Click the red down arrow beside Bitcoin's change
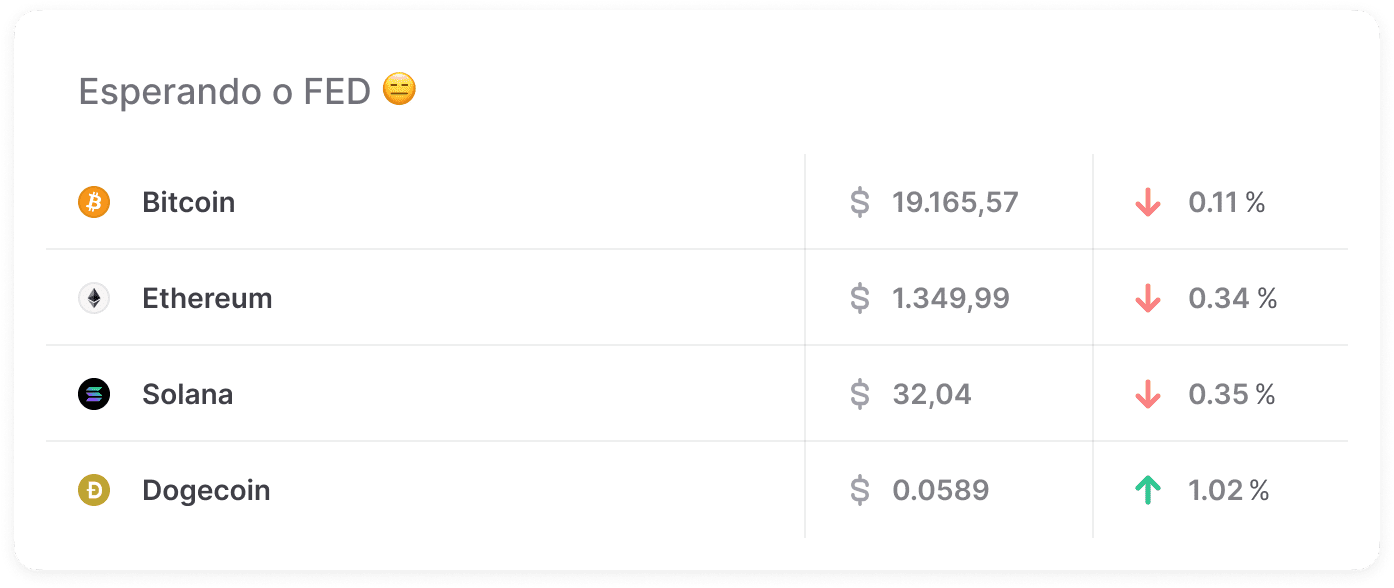 tap(1148, 201)
